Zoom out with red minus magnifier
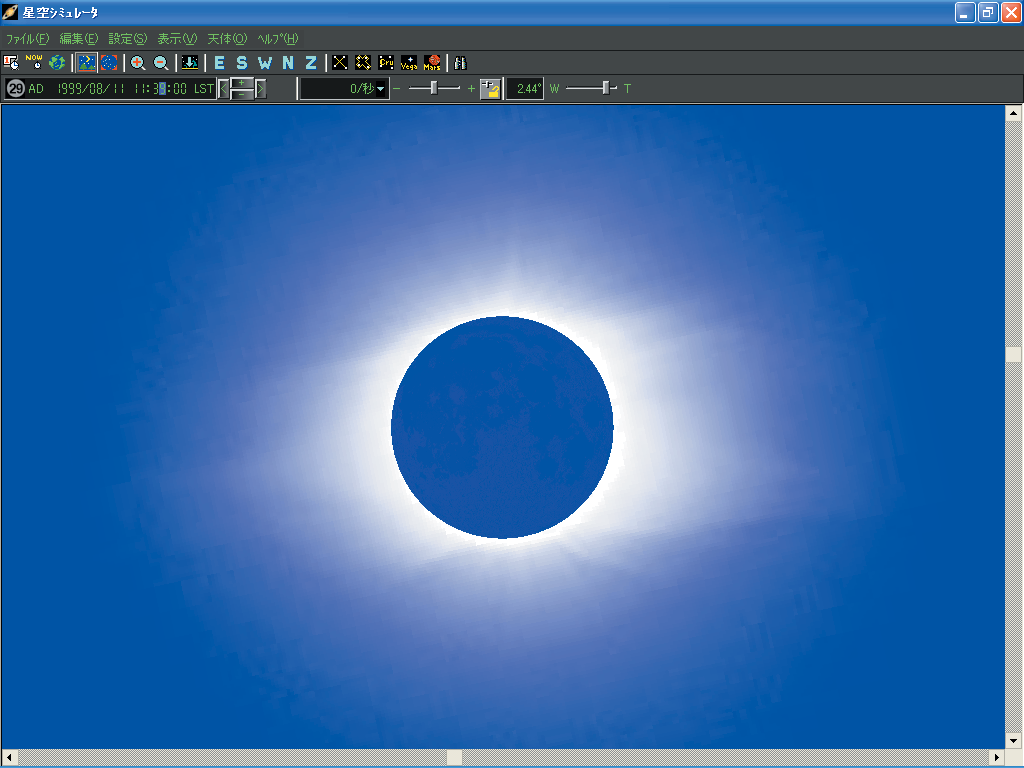Viewport: 1024px width, 768px height. tap(161, 63)
